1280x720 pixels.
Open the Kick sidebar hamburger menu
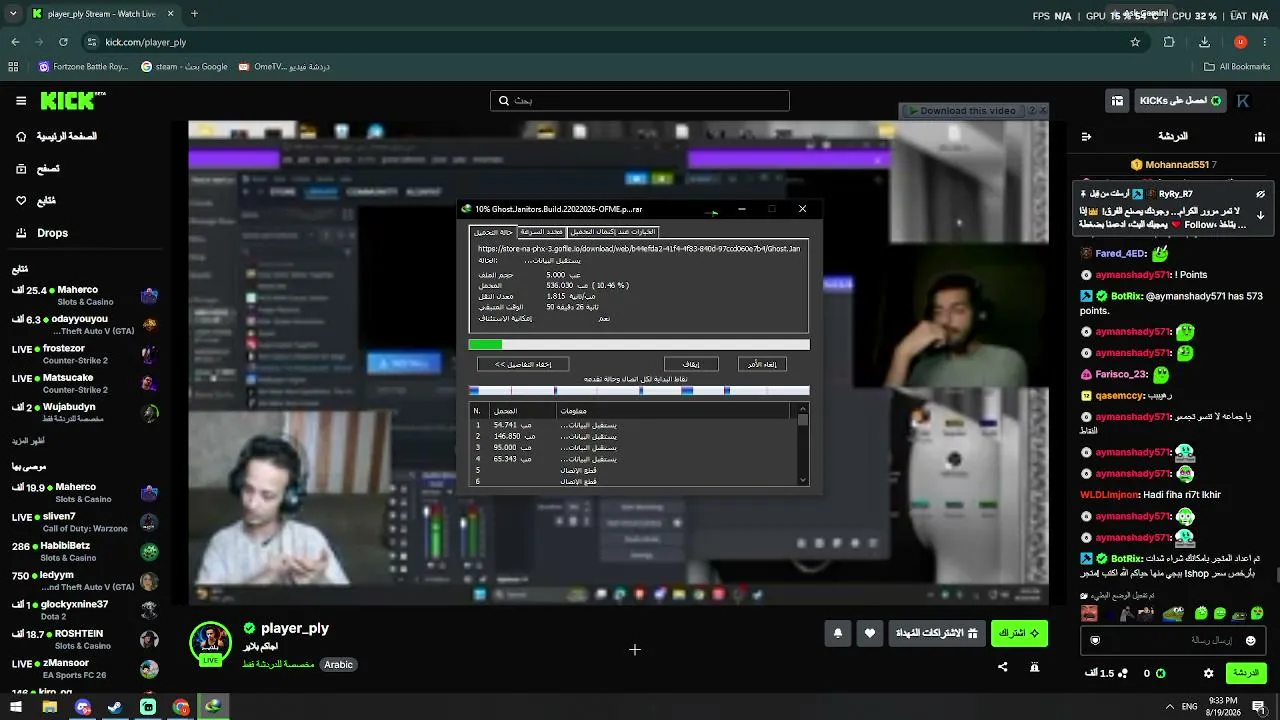coord(20,101)
